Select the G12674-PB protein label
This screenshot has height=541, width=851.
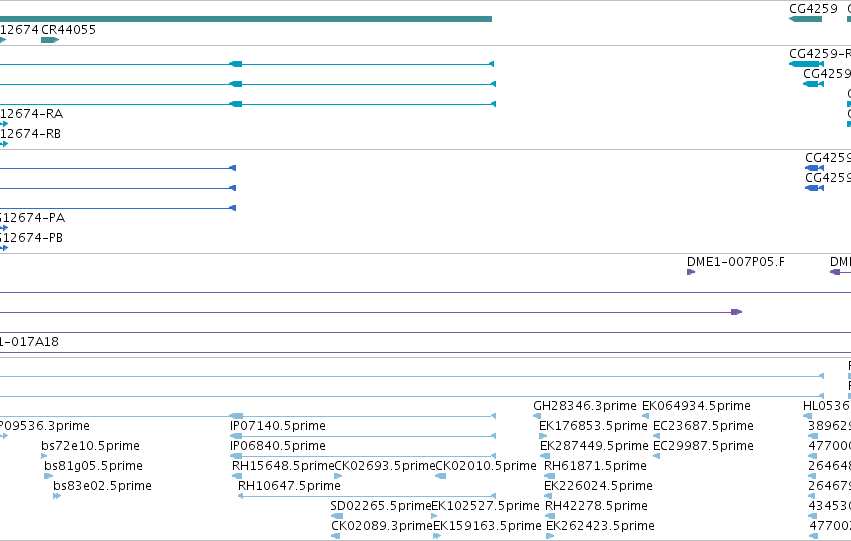click(31, 238)
